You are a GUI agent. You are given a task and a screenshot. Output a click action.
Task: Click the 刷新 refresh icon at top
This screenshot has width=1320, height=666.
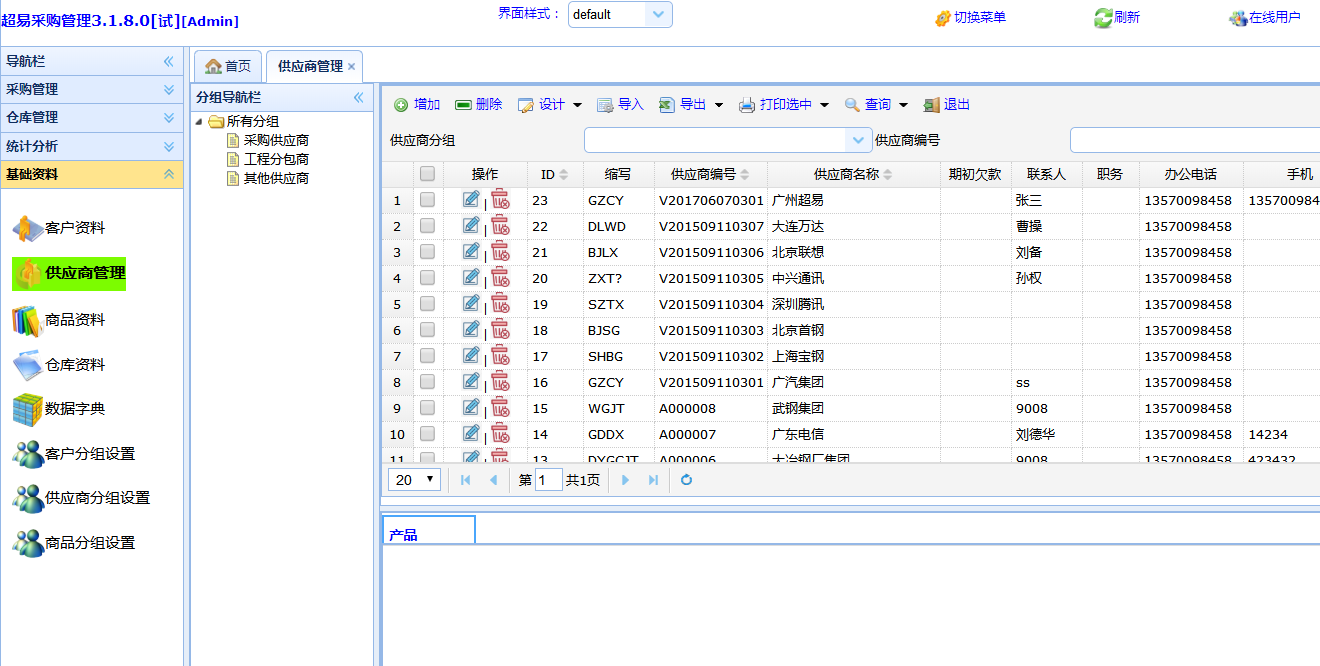(x=1116, y=18)
